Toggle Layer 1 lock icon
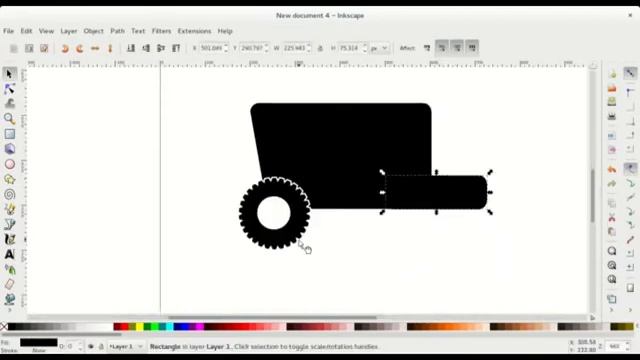This screenshot has height=360, width=640. click(x=101, y=347)
